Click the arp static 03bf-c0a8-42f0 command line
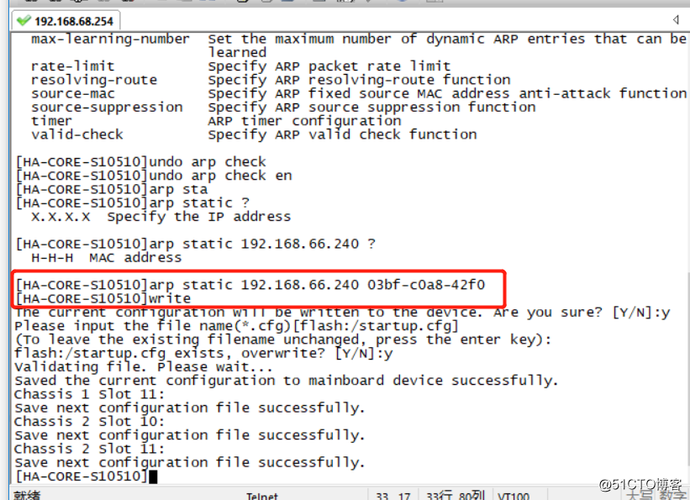690x500 pixels. [x=250, y=285]
